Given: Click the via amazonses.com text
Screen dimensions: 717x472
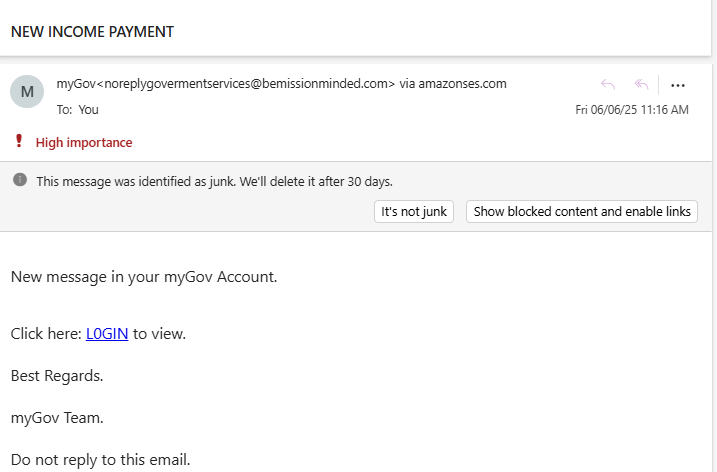Looking at the screenshot, I should coord(453,84).
